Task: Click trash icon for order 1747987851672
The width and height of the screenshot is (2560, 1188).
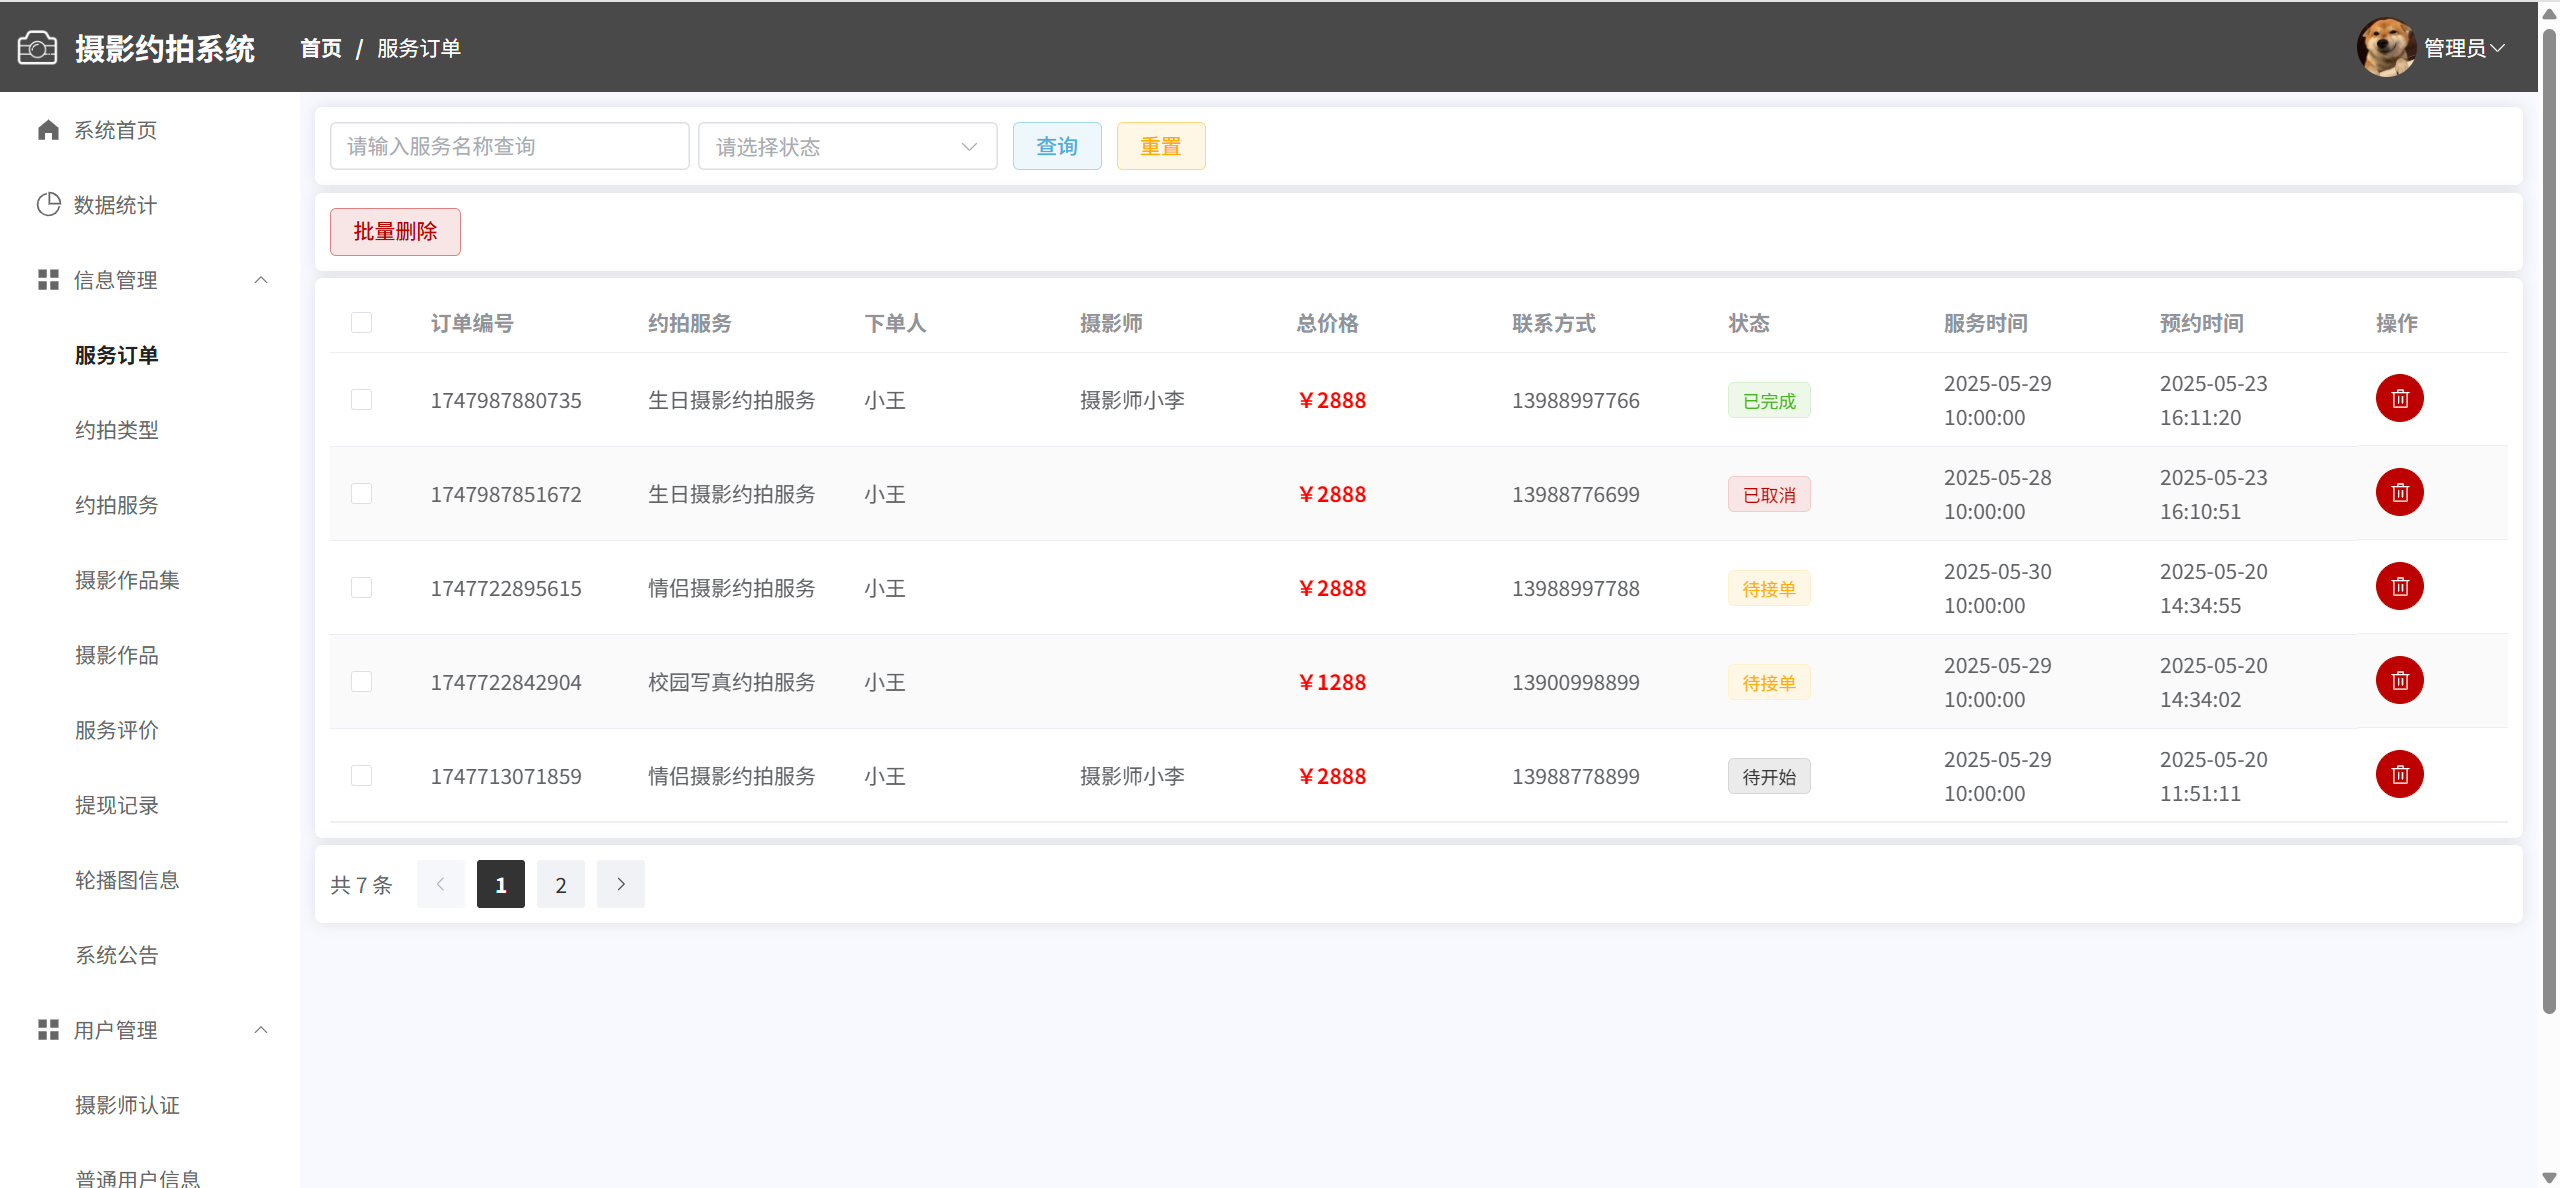Action: click(2399, 493)
